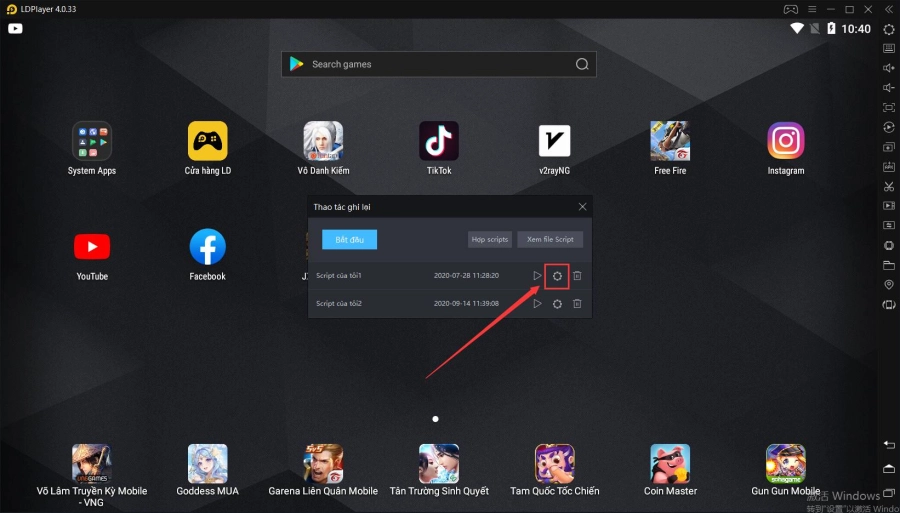900x513 pixels.
Task: Open the location pin in sidebar
Action: (889, 285)
